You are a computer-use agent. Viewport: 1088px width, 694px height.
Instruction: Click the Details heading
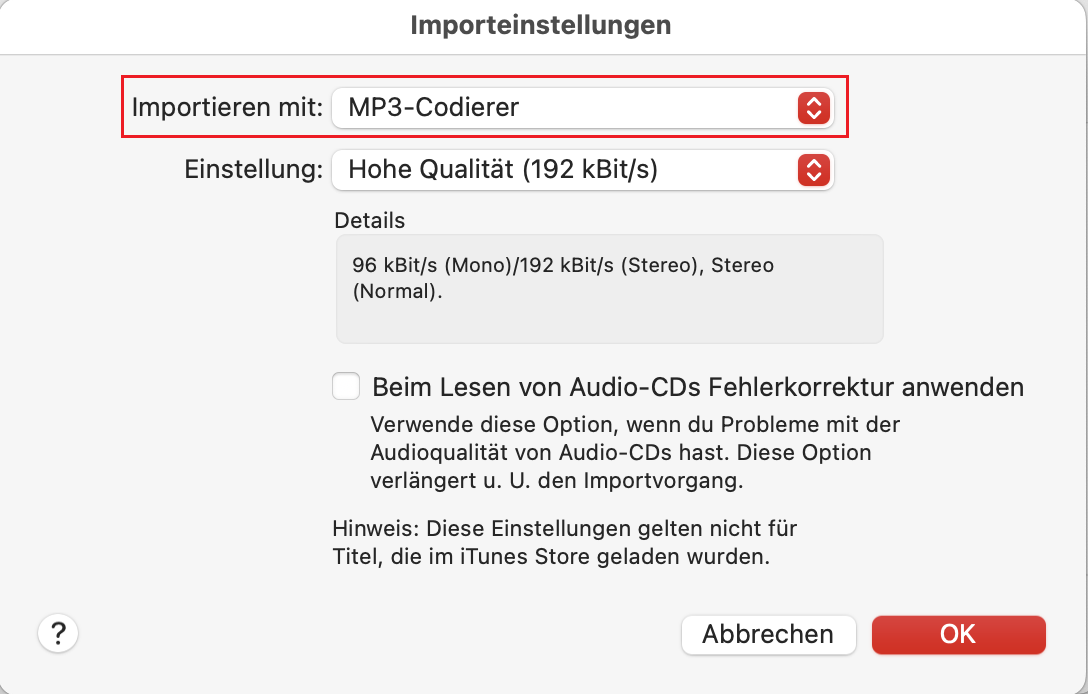370,220
